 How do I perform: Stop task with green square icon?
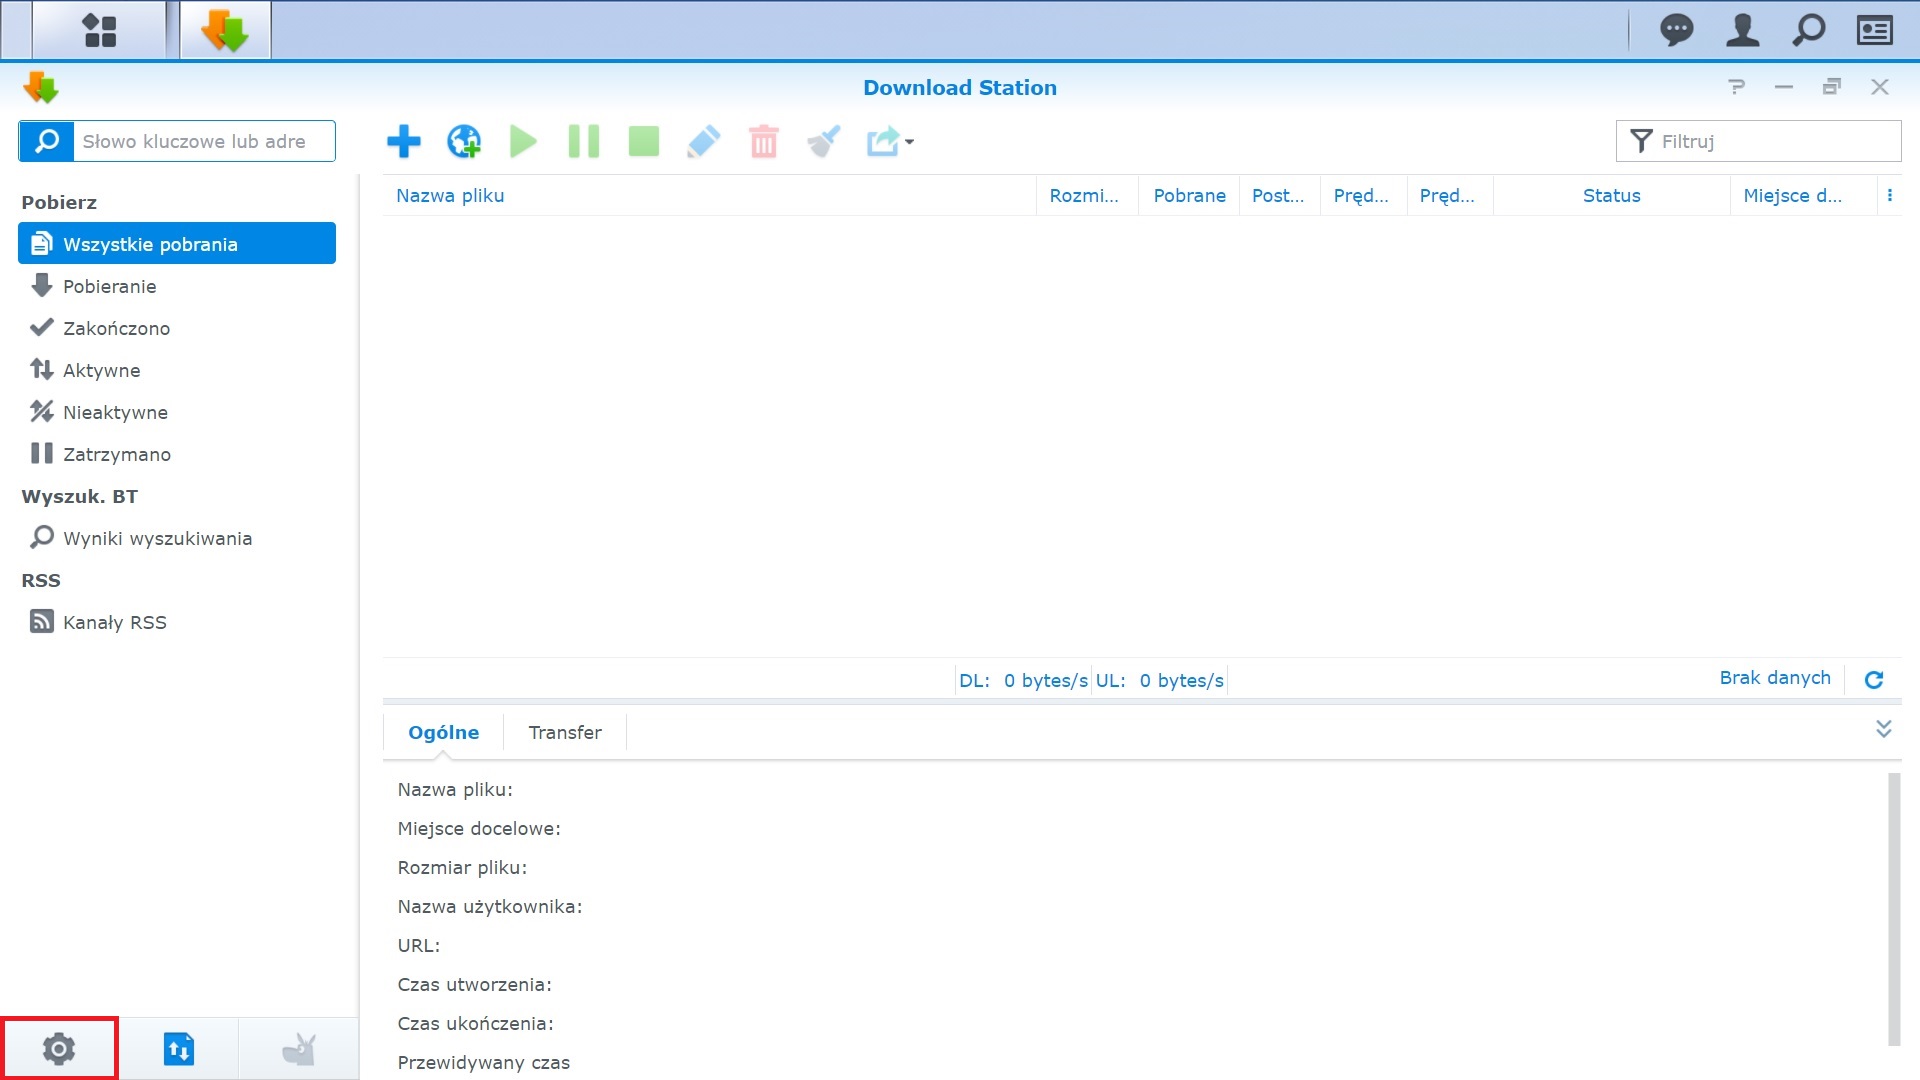pos(644,141)
